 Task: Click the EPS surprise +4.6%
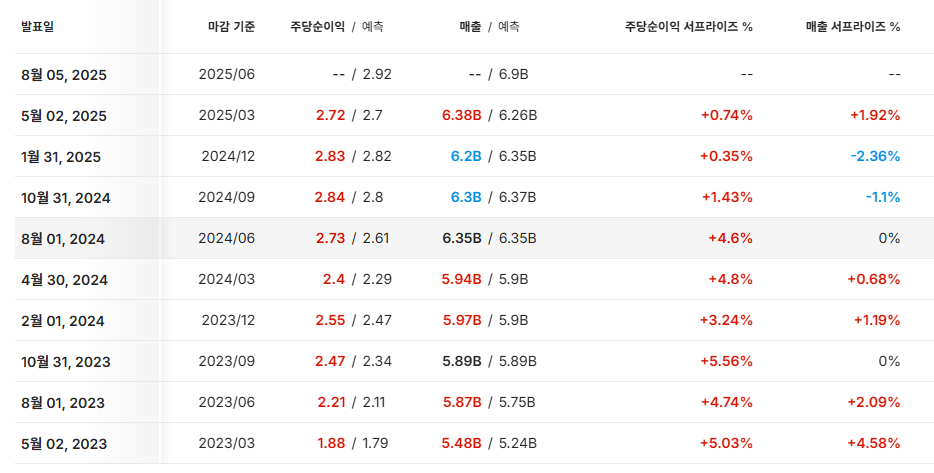[x=730, y=239]
